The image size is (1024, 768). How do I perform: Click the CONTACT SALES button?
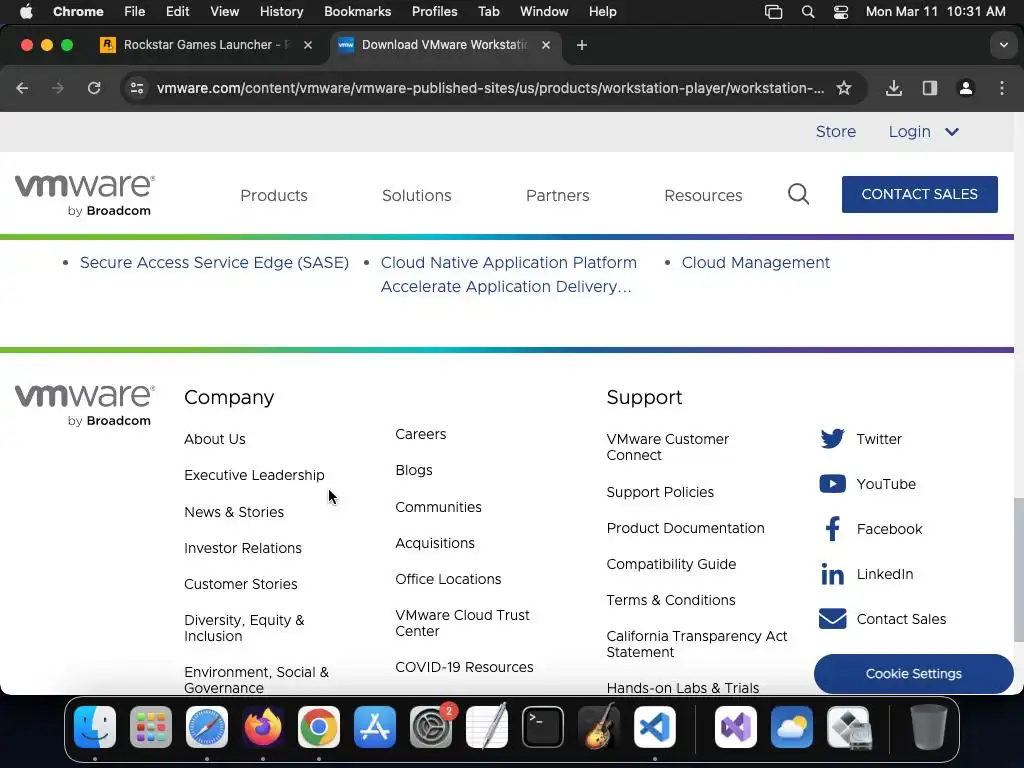pyautogui.click(x=920, y=194)
